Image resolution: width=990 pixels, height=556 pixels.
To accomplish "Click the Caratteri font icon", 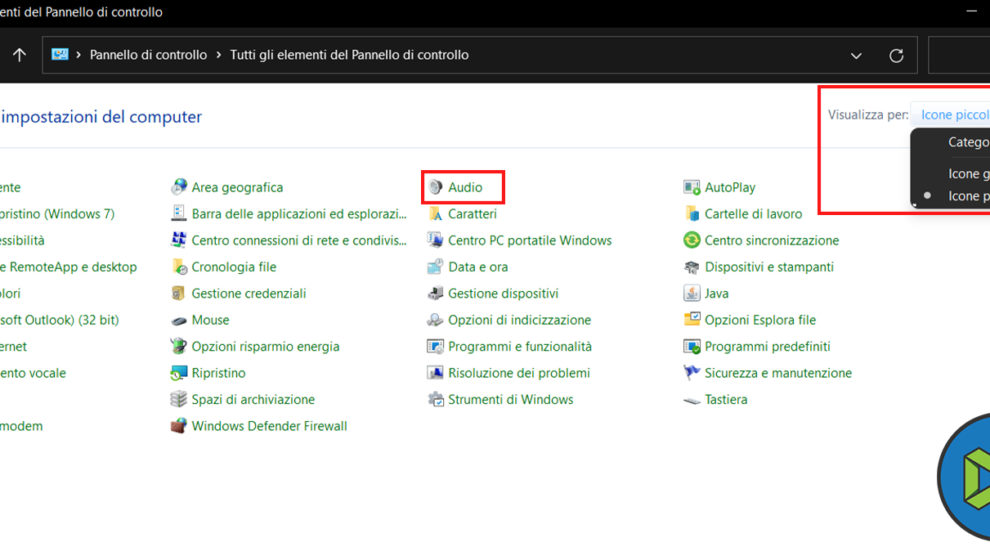I will (436, 213).
